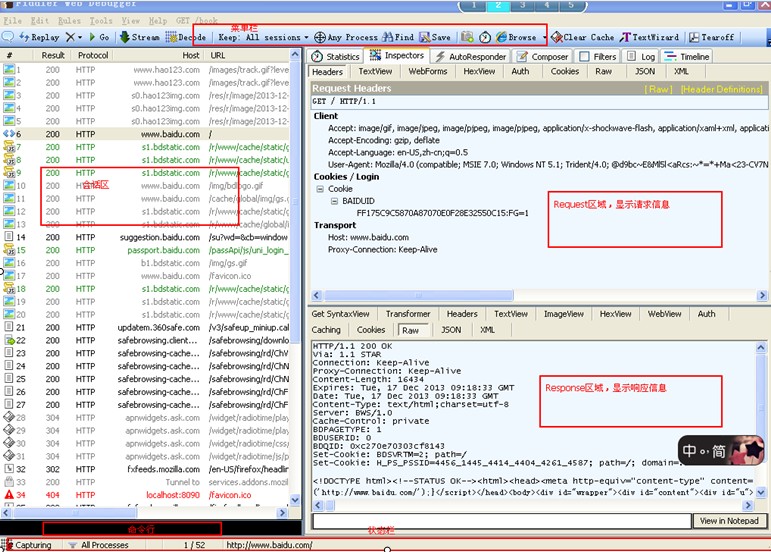Click the camera screenshot toolbar icon
The image size is (771, 552).
(x=467, y=37)
